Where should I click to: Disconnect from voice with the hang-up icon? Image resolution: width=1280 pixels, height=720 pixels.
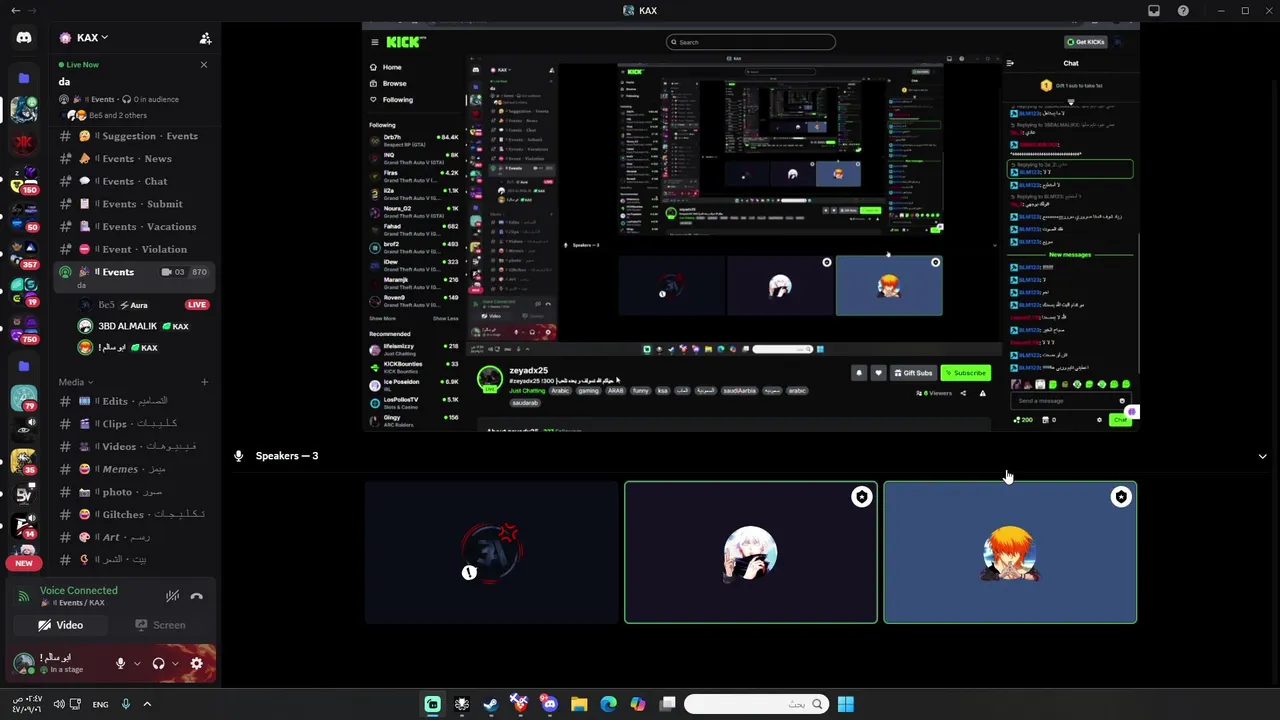[197, 596]
